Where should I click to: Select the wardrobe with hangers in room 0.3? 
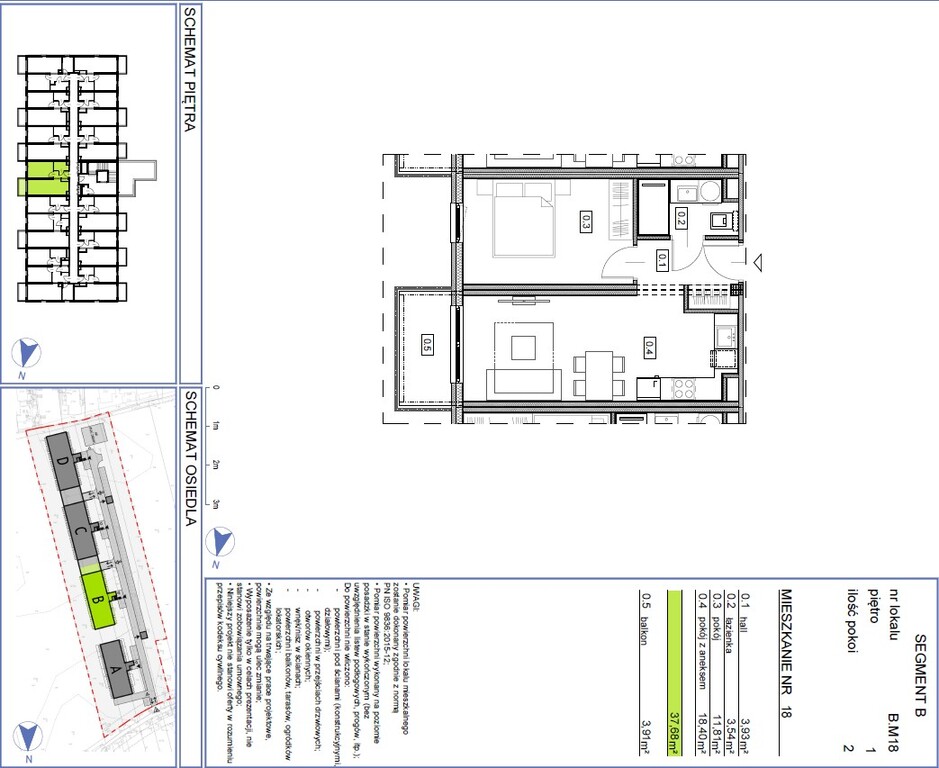[x=621, y=208]
